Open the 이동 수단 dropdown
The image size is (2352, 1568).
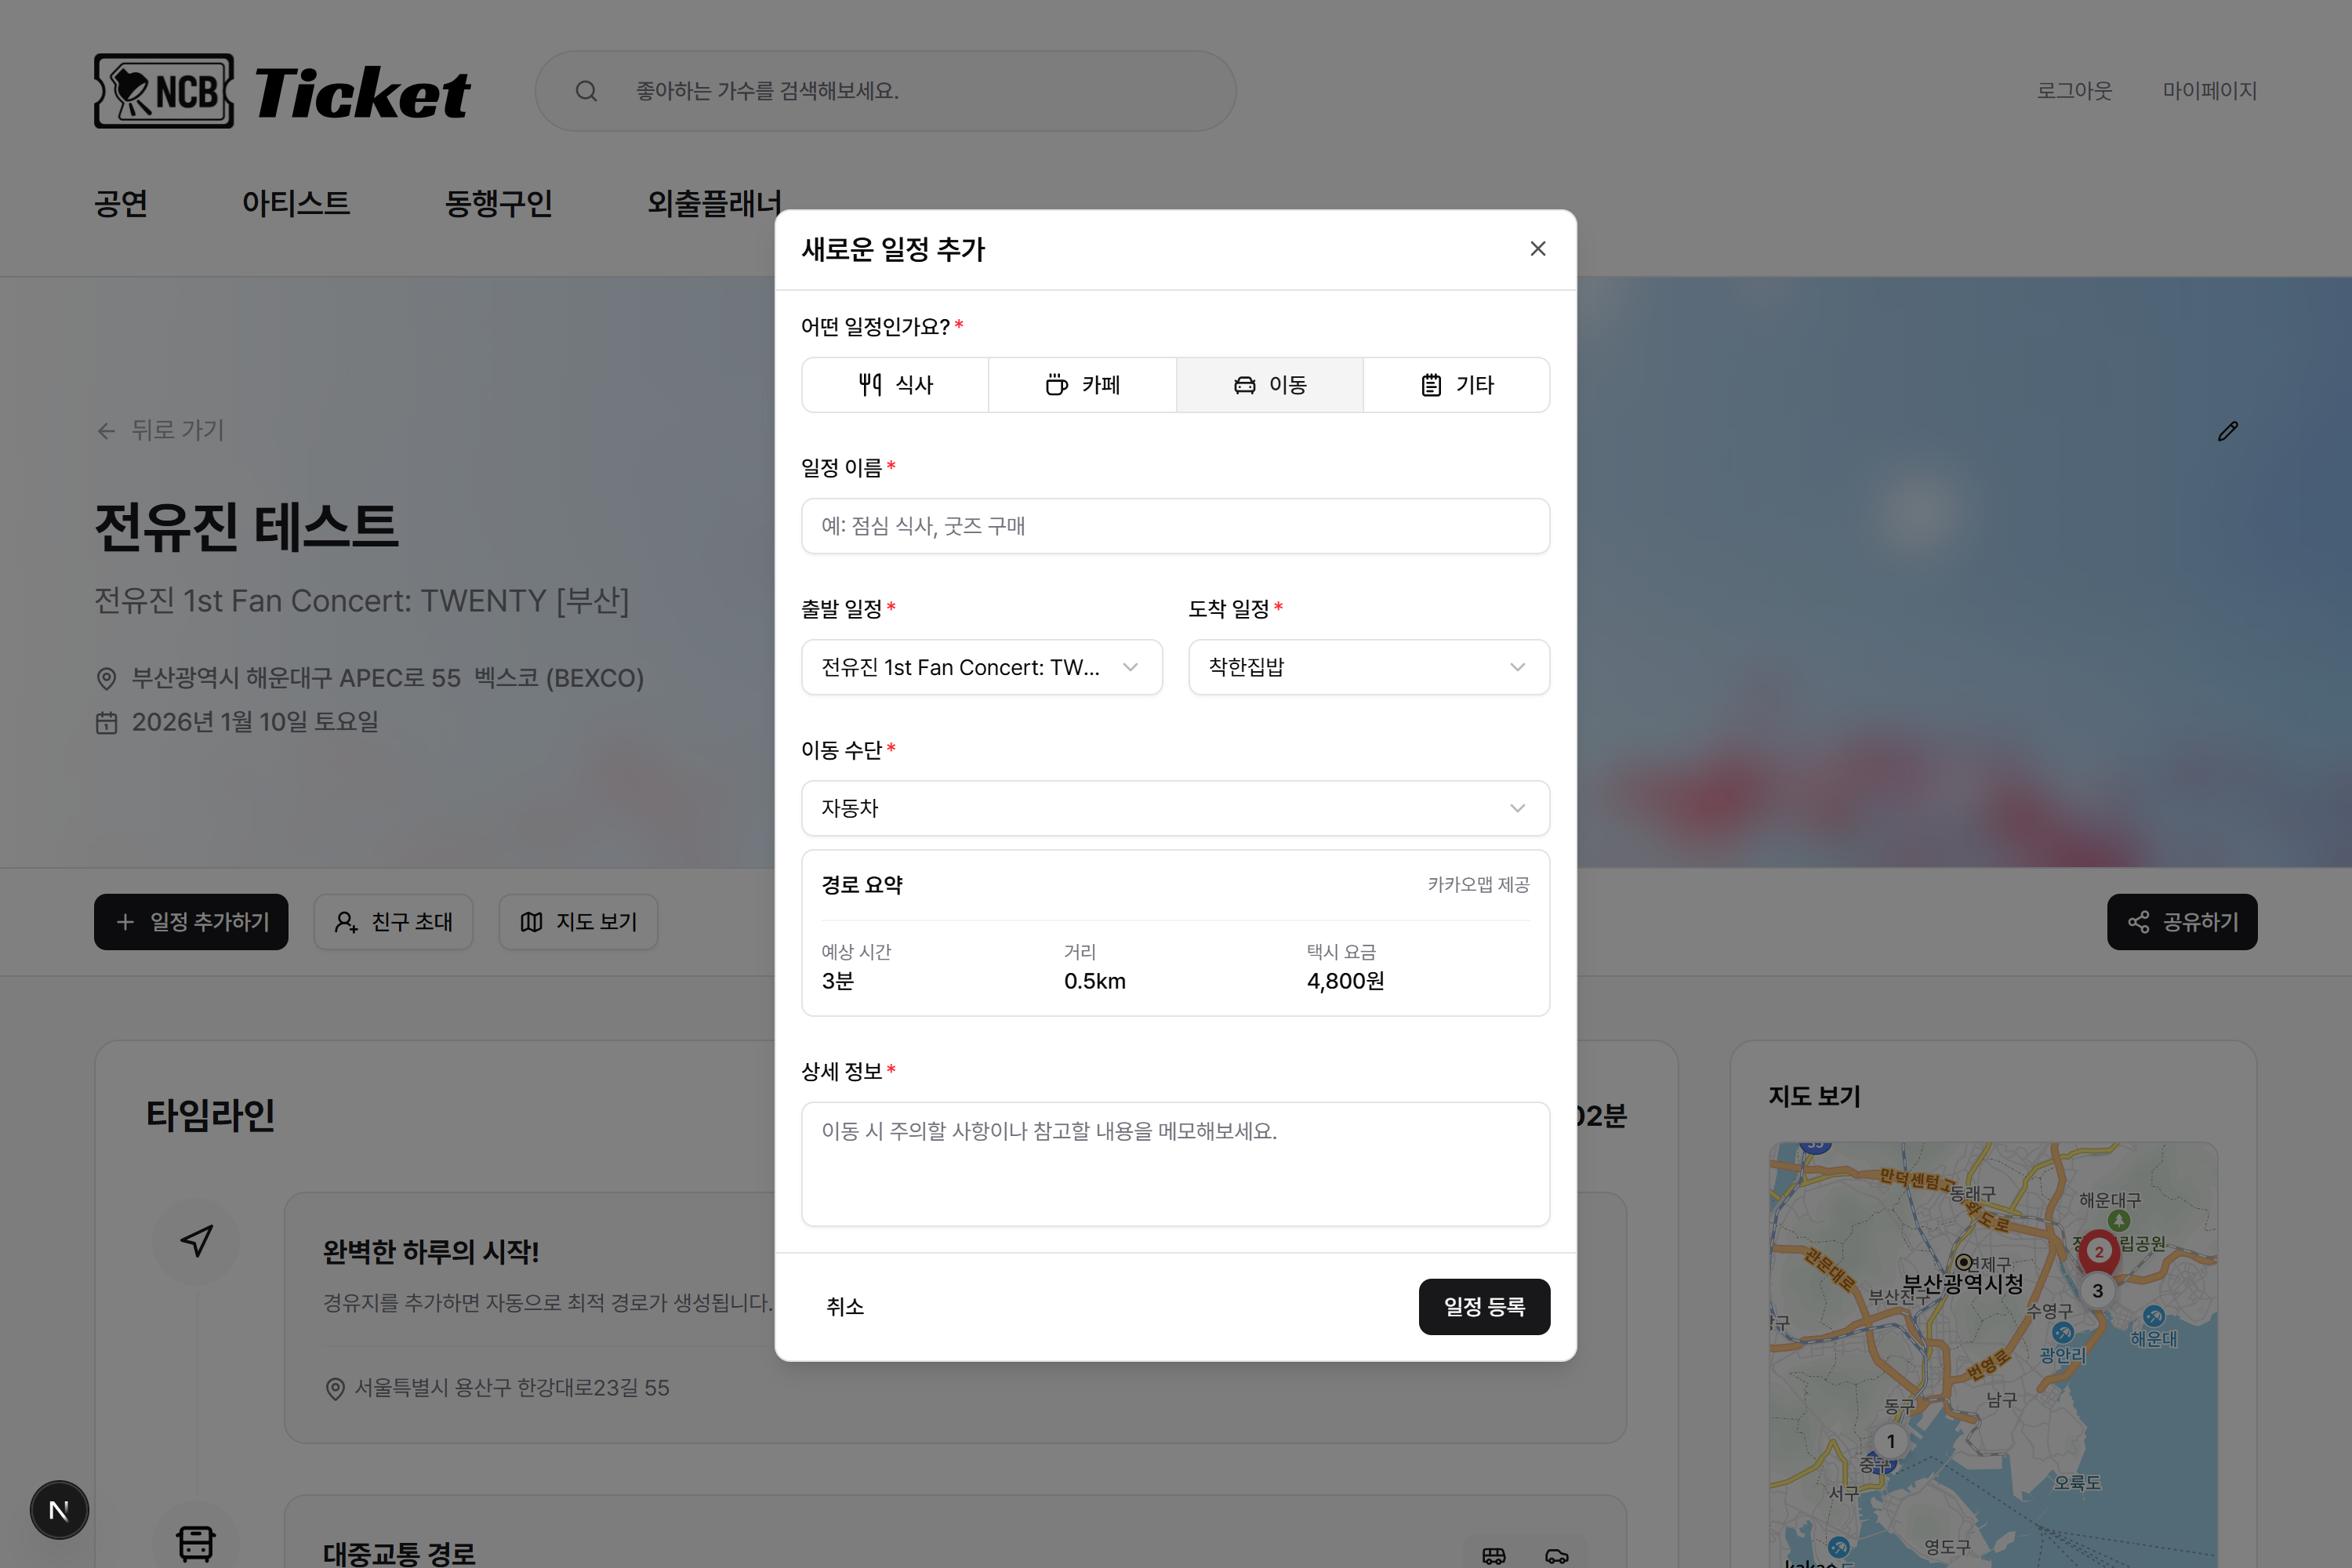point(1176,808)
